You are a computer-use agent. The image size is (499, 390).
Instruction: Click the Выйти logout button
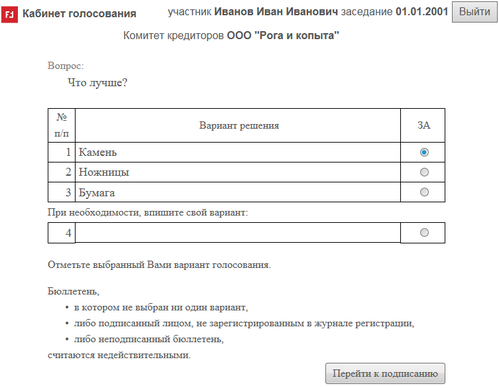(x=475, y=12)
